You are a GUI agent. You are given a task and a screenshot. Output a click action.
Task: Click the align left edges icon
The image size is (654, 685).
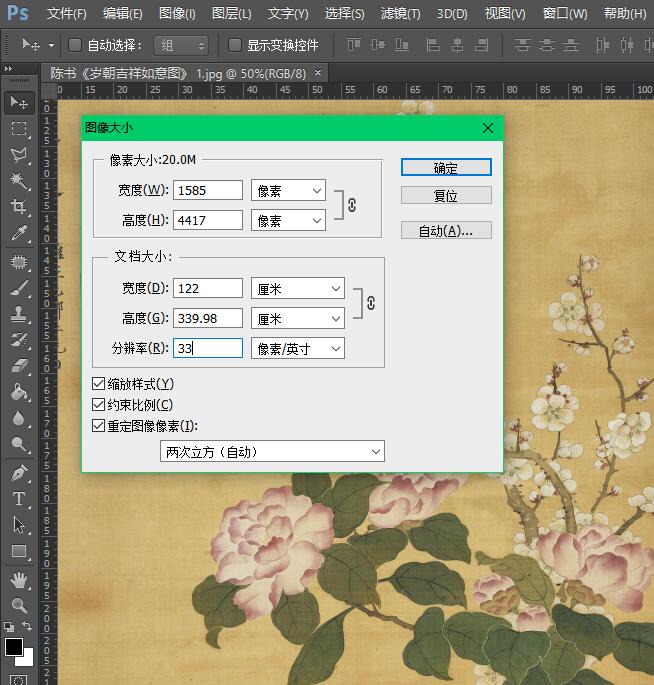tap(433, 45)
